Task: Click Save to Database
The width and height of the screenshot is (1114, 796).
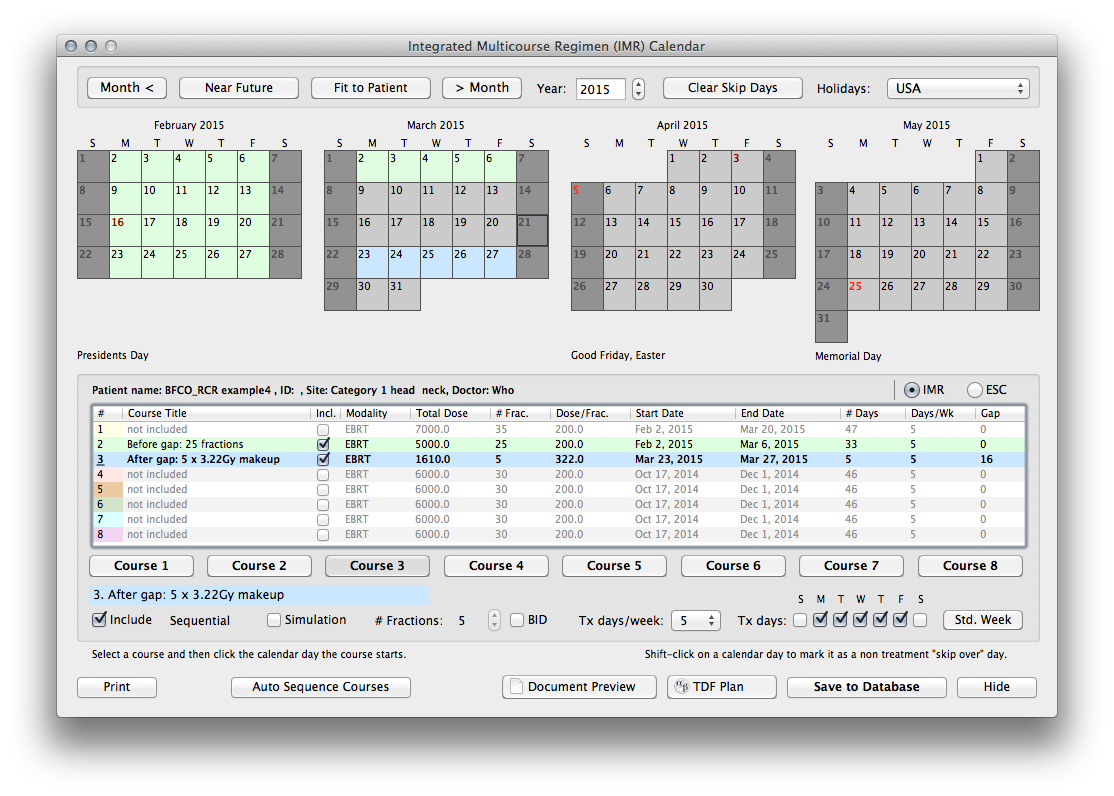Action: point(866,687)
